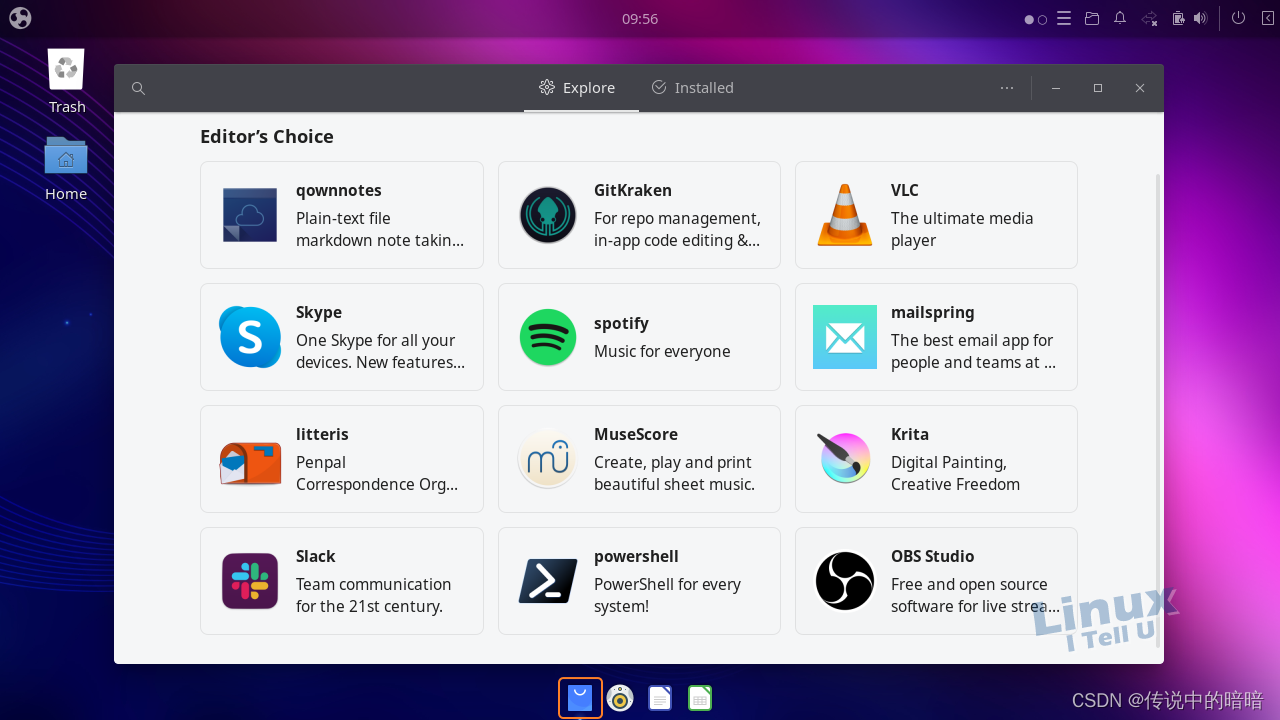Open the power session menu icon

click(x=1238, y=18)
